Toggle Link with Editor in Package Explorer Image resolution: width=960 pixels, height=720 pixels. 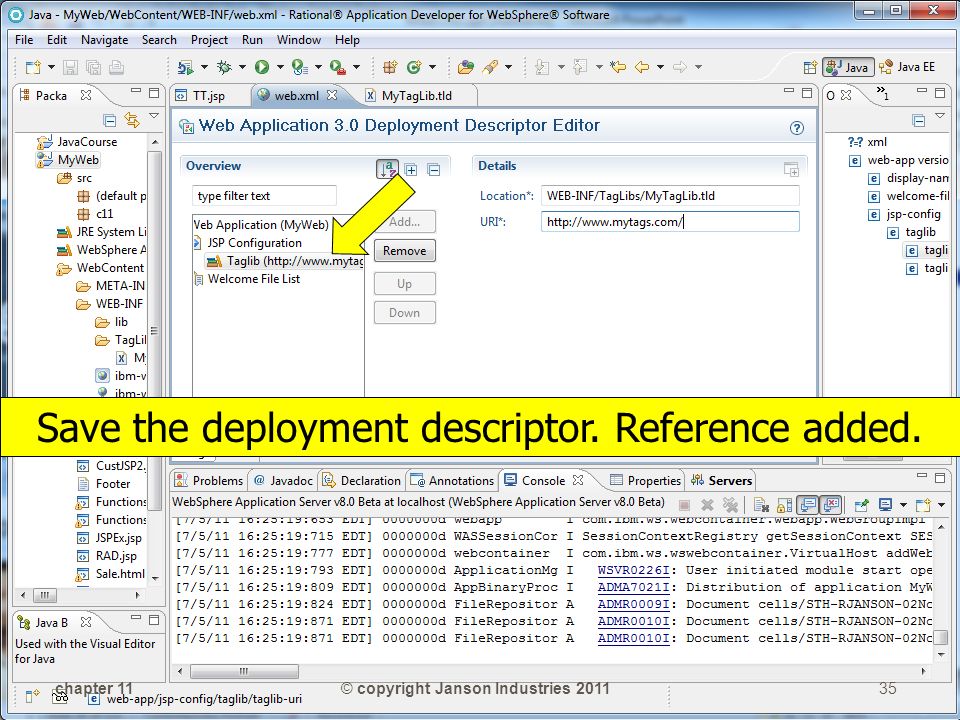(x=132, y=120)
